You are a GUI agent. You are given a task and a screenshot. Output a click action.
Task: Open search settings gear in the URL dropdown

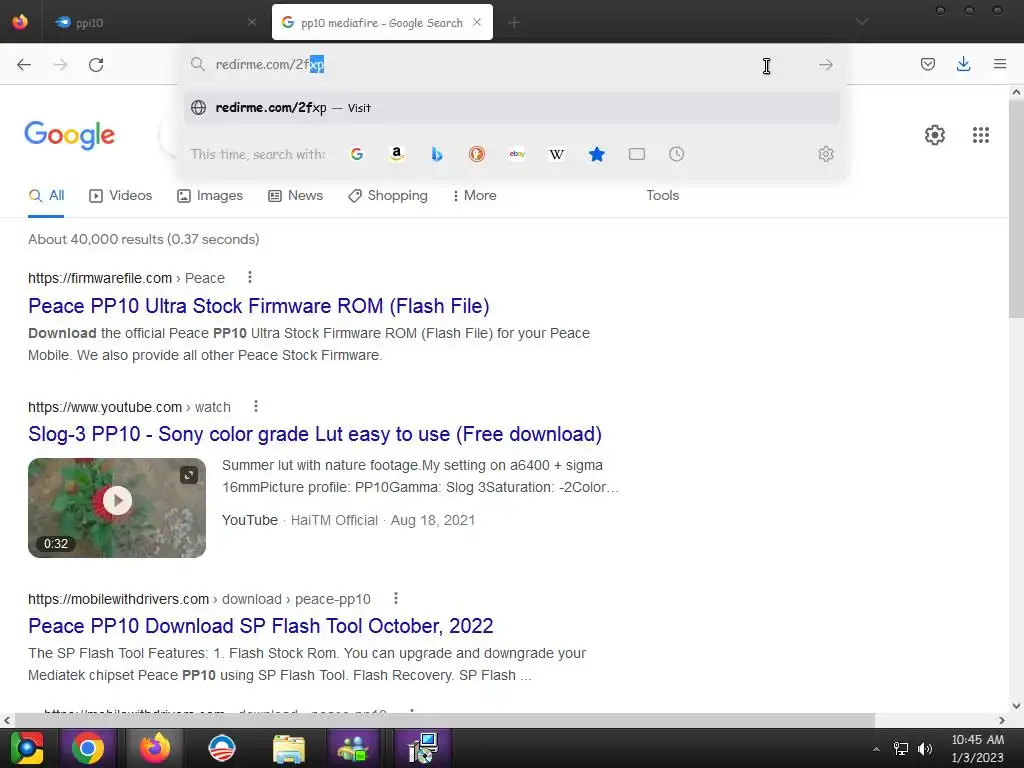pyautogui.click(x=825, y=154)
